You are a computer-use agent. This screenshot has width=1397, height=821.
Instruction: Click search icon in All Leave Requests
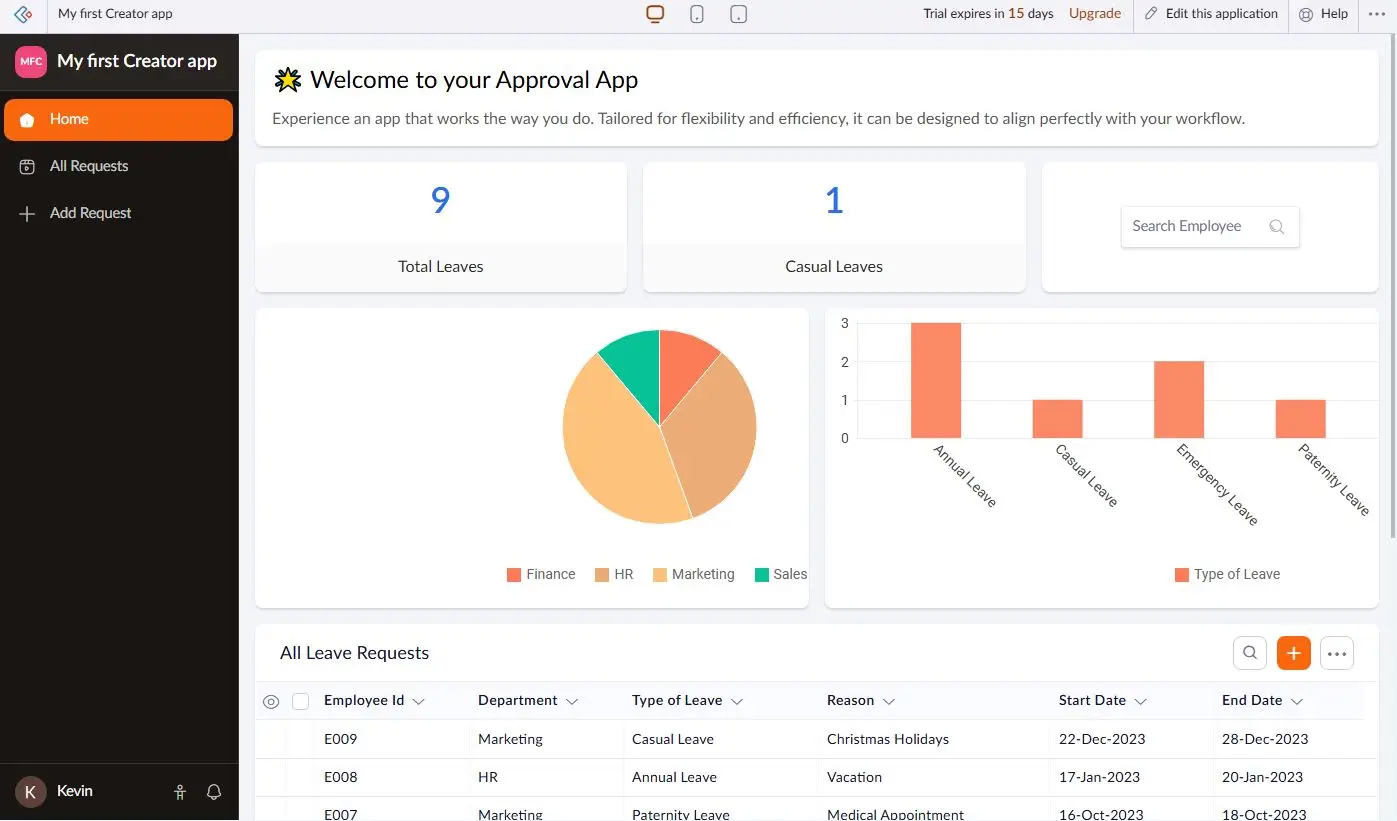(1250, 653)
